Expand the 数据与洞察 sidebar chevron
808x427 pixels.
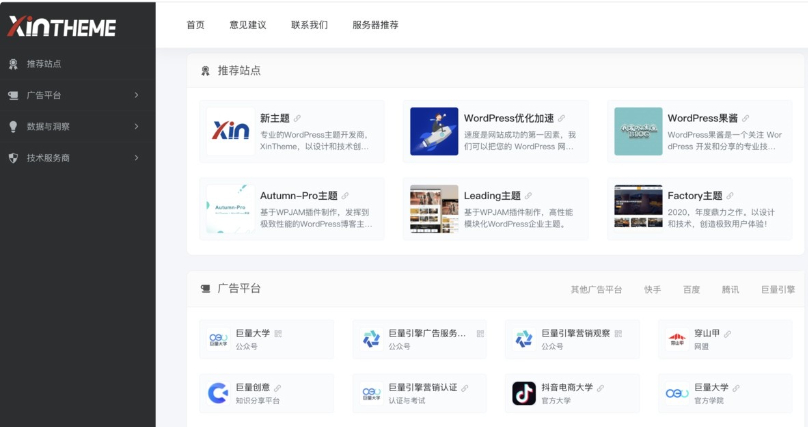[x=136, y=126]
